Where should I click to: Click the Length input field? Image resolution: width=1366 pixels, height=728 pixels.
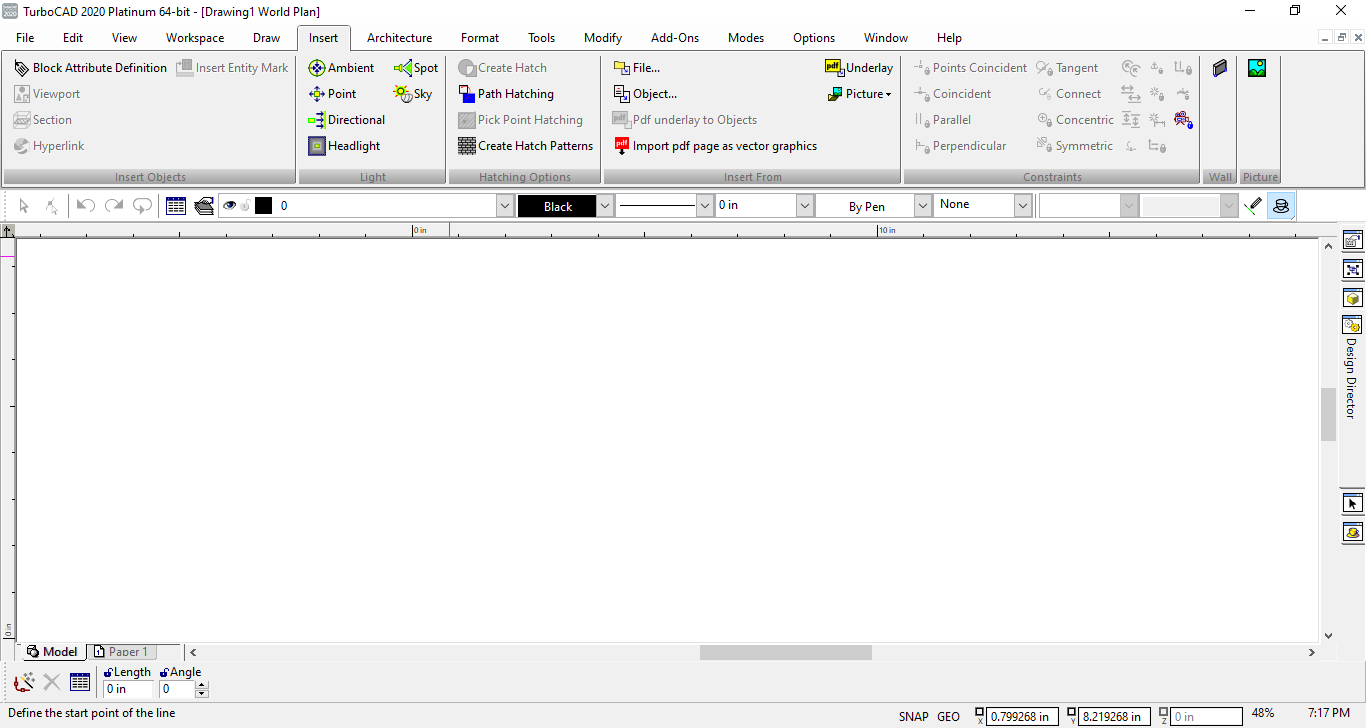coord(129,689)
